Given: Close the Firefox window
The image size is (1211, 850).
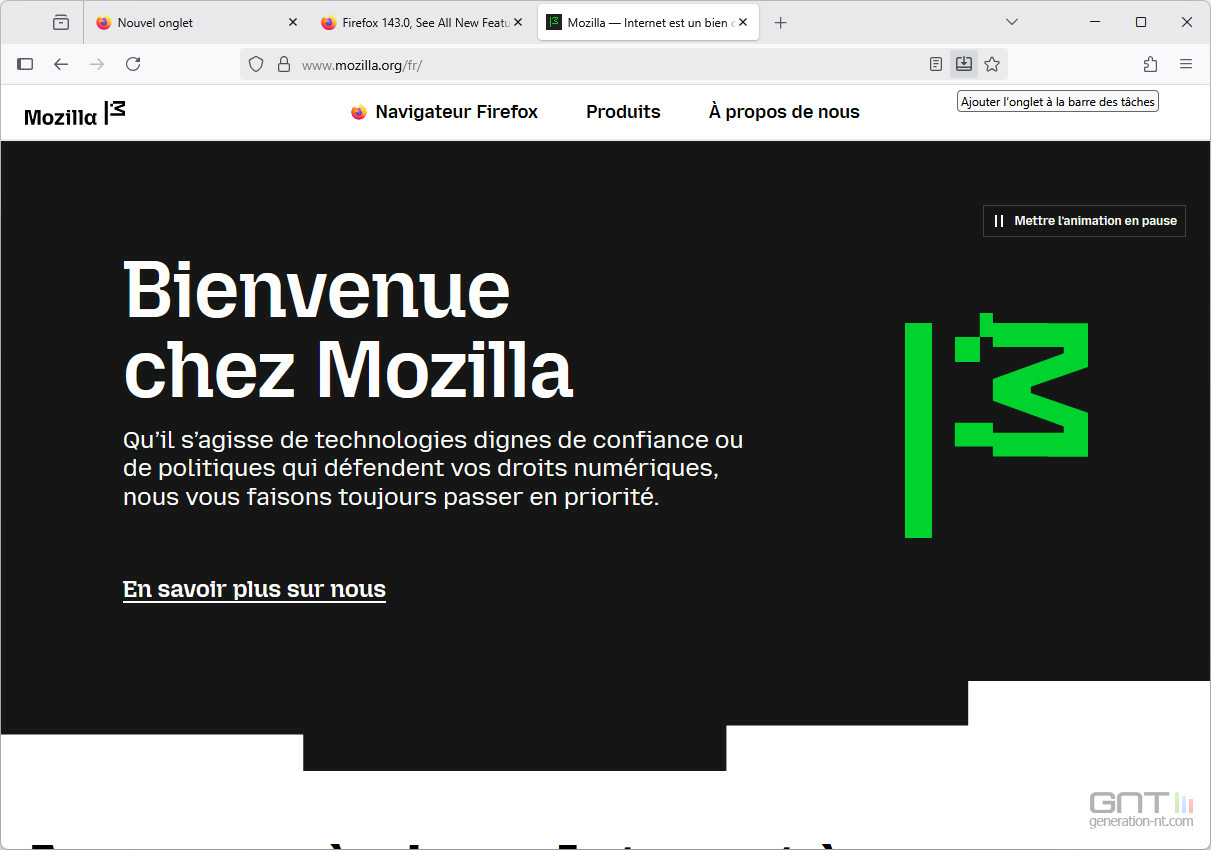Looking at the screenshot, I should pos(1187,22).
